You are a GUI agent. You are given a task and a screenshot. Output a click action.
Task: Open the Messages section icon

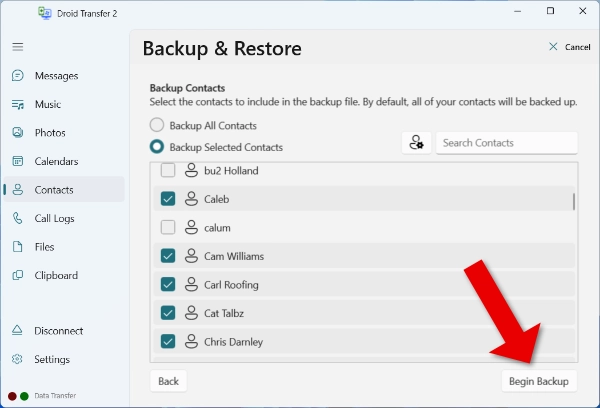17,76
